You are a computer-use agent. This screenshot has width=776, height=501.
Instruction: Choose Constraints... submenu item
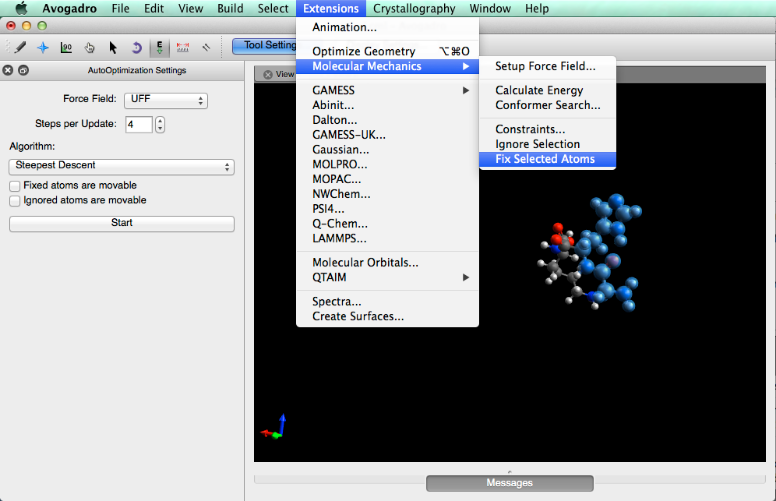coord(547,129)
